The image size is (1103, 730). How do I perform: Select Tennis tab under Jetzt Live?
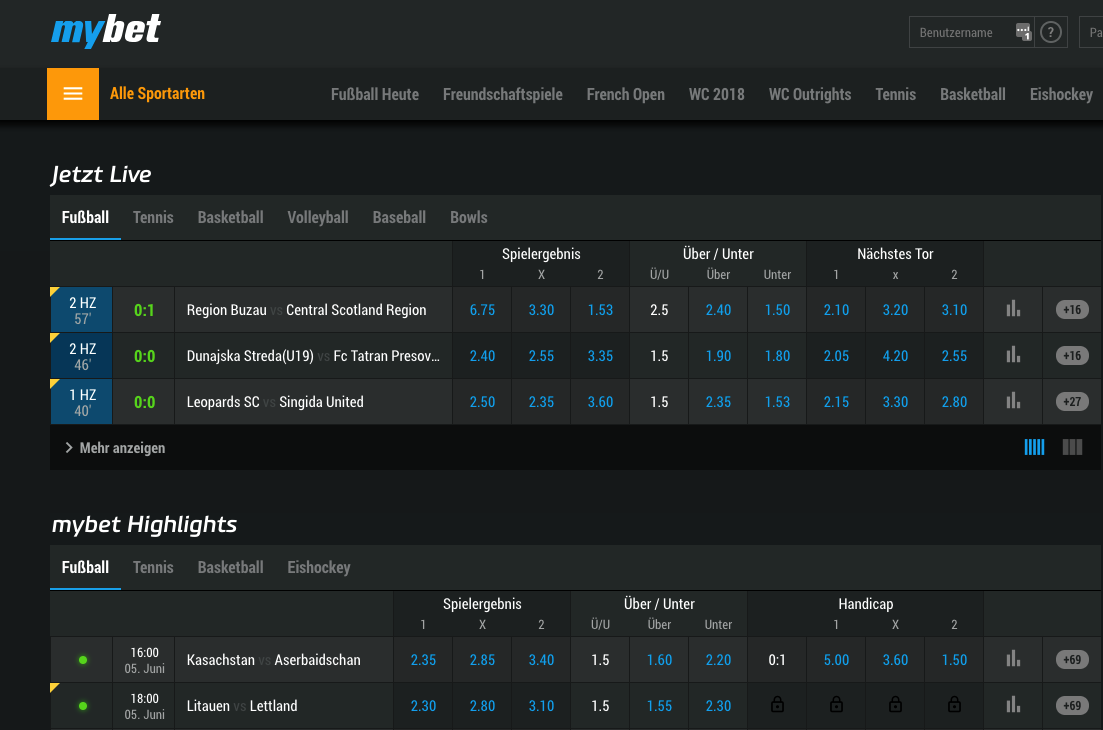(153, 217)
